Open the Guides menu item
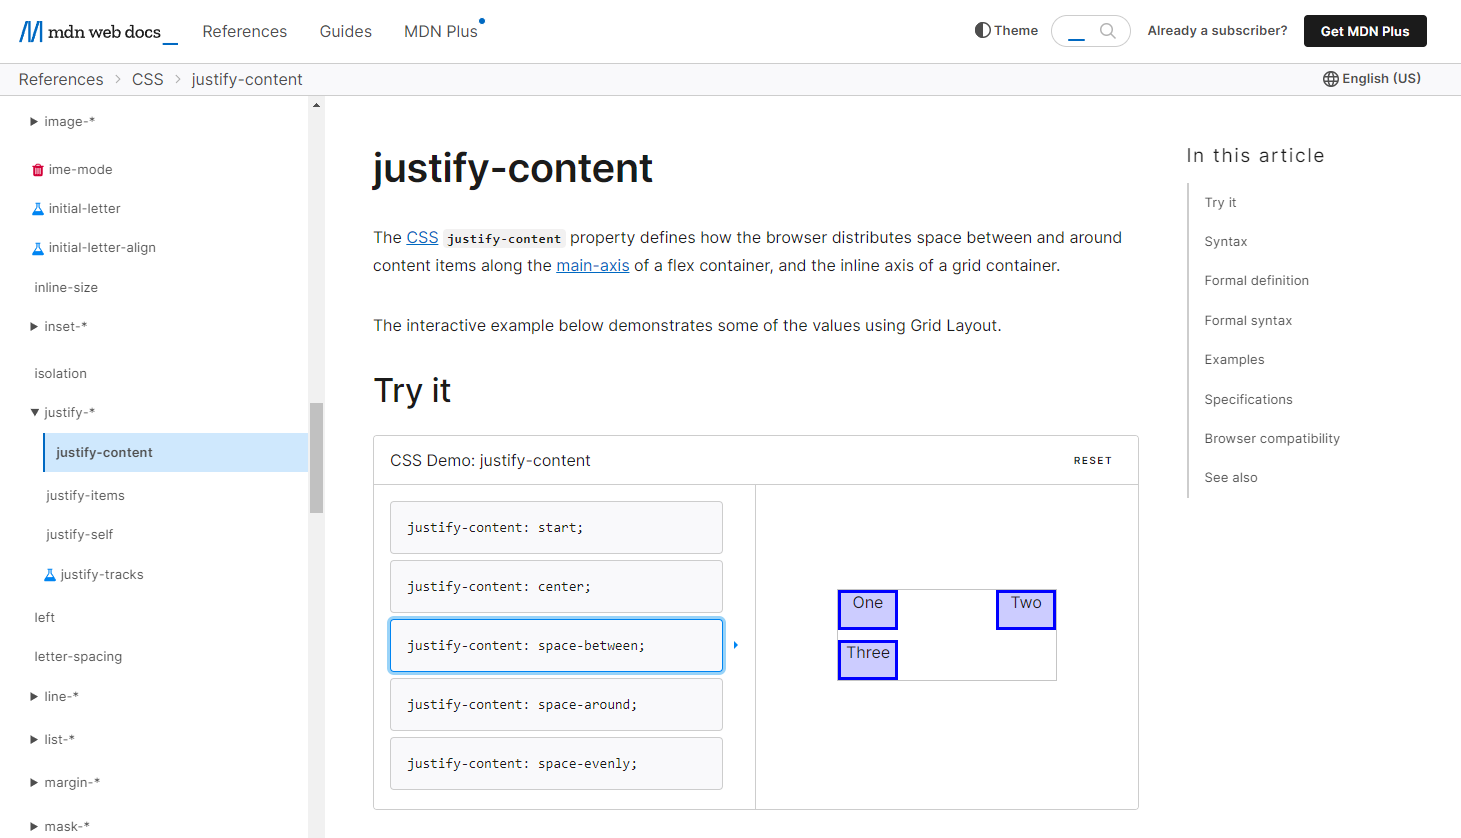 345,31
